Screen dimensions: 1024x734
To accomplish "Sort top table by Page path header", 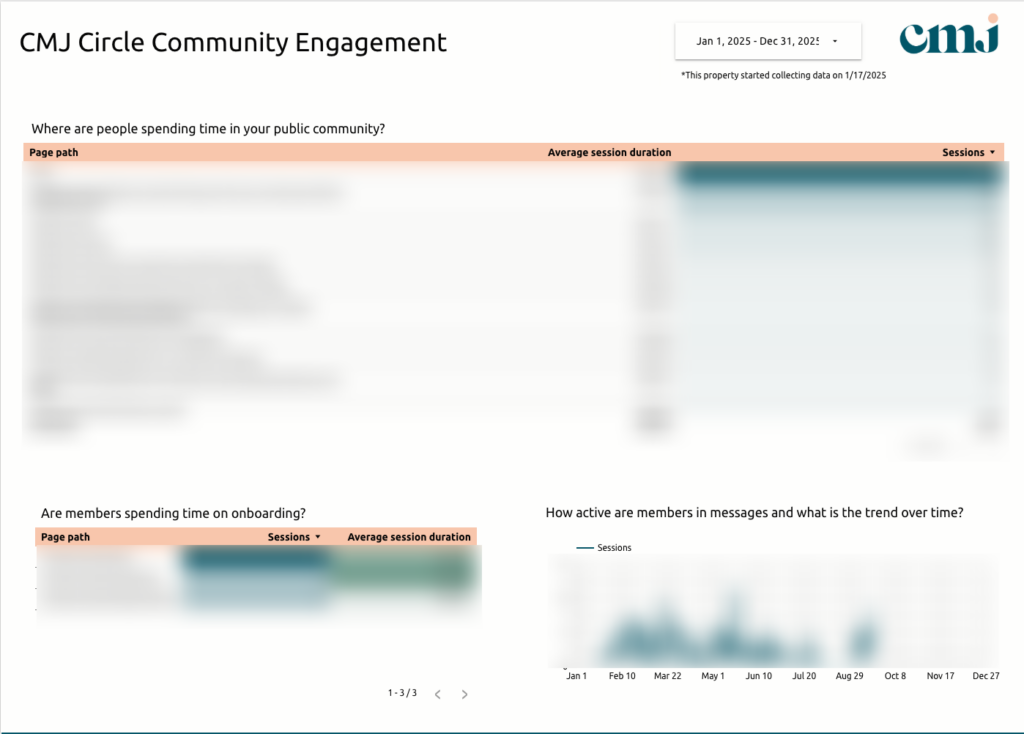I will tap(54, 152).
